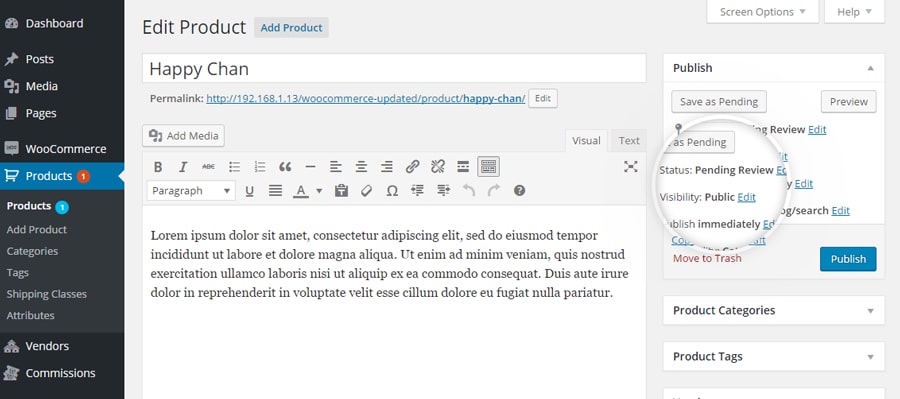
Task: Clear formatting with the eraser icon
Action: click(x=367, y=191)
